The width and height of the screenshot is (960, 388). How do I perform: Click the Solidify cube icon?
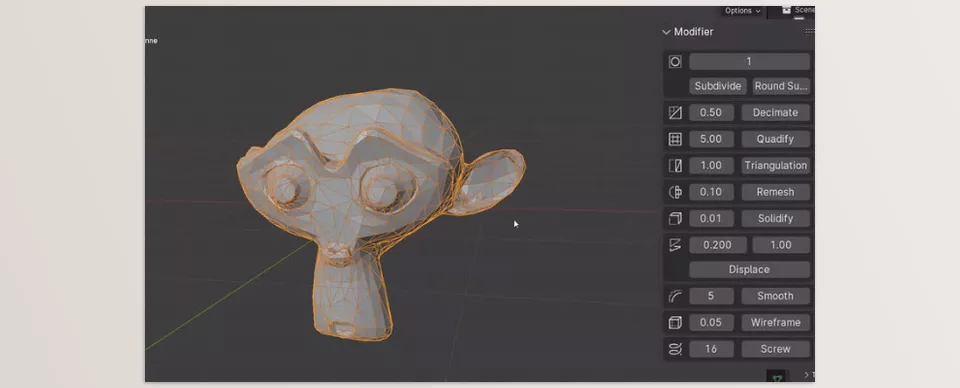[675, 218]
